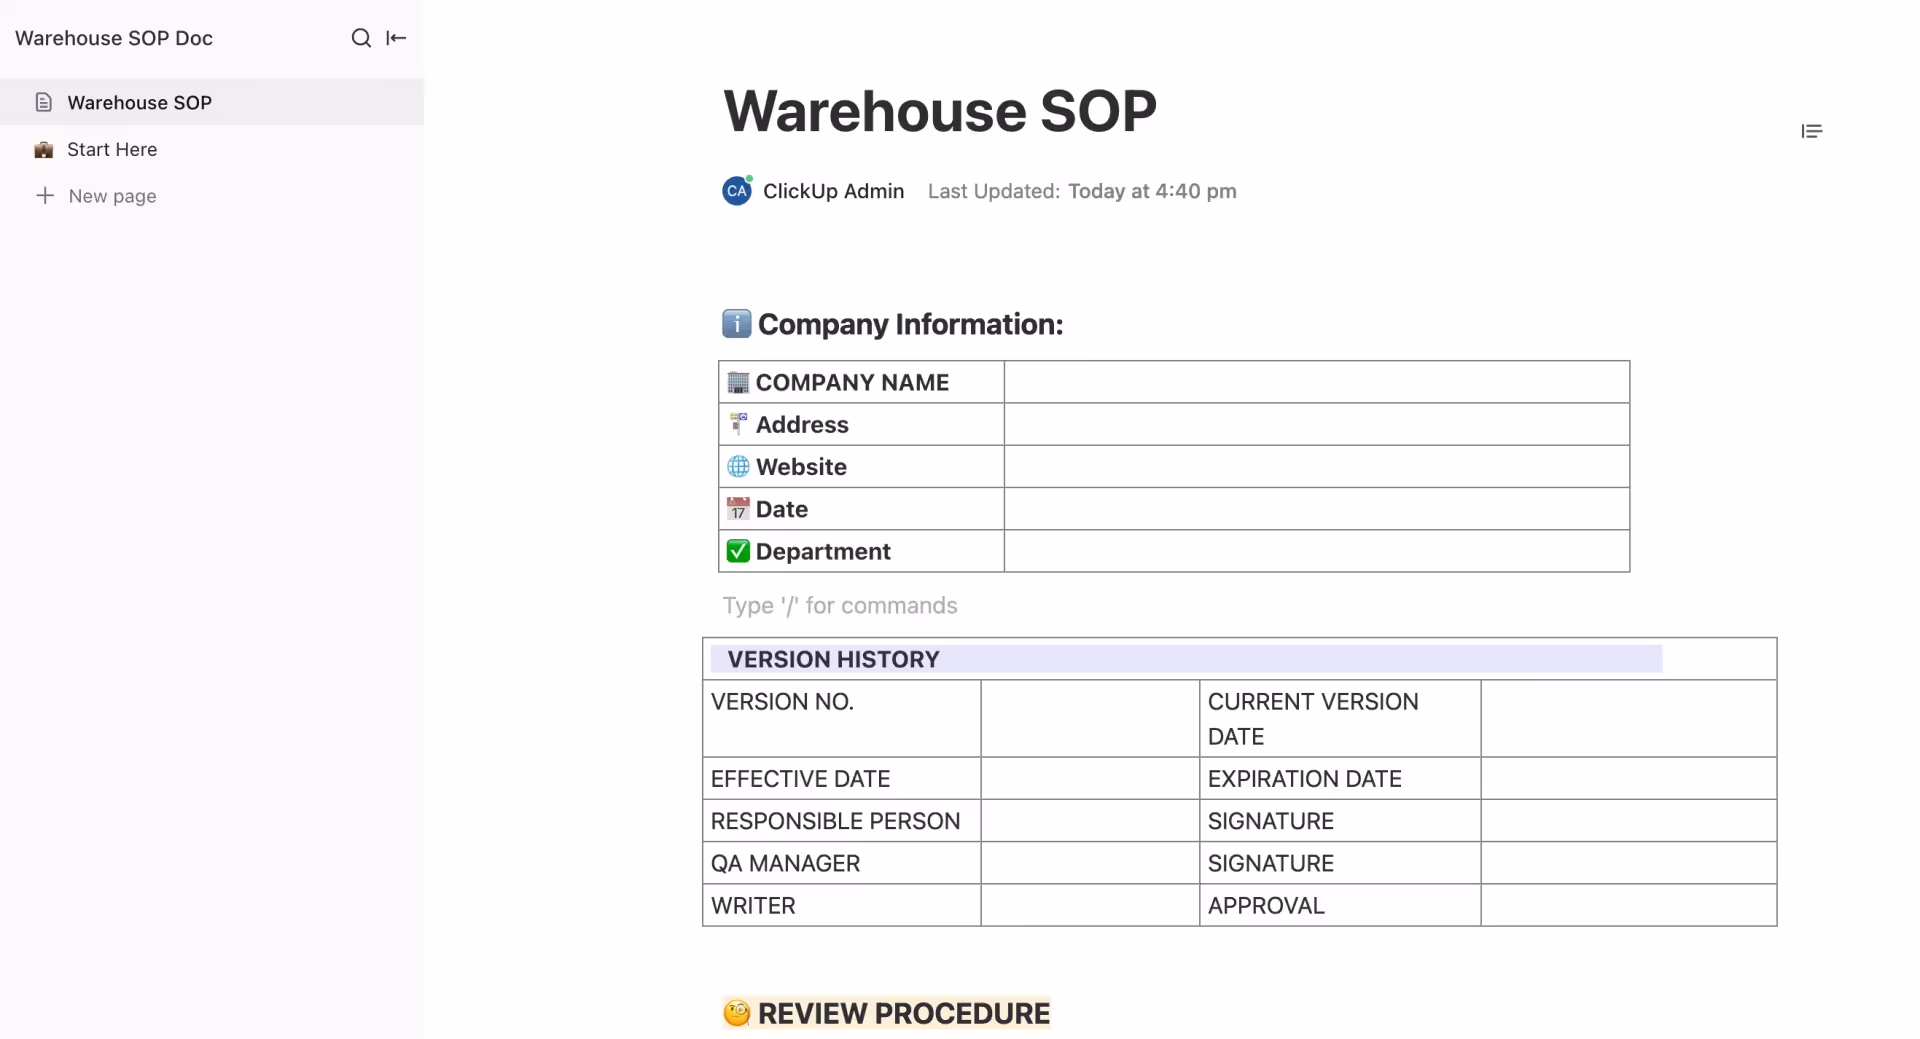Click the Type '/' for commands placeholder
1920x1039 pixels.
click(840, 605)
